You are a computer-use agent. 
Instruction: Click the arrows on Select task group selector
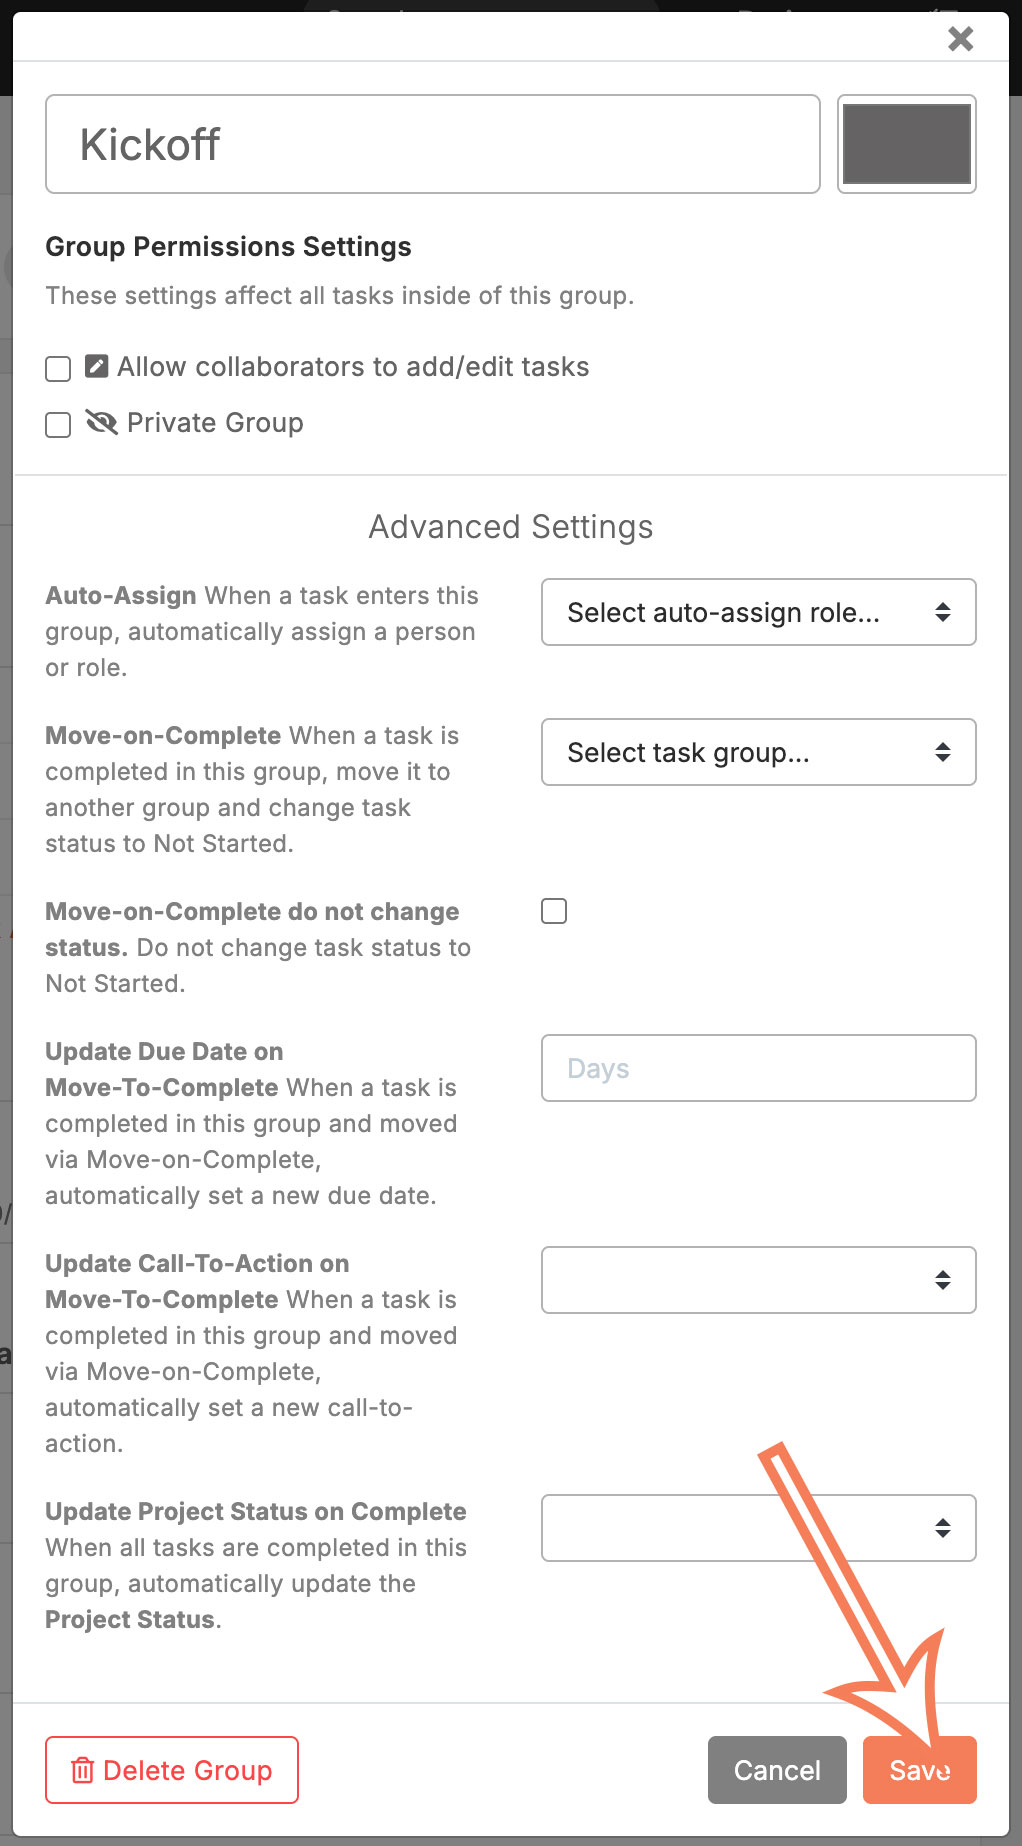tap(942, 752)
